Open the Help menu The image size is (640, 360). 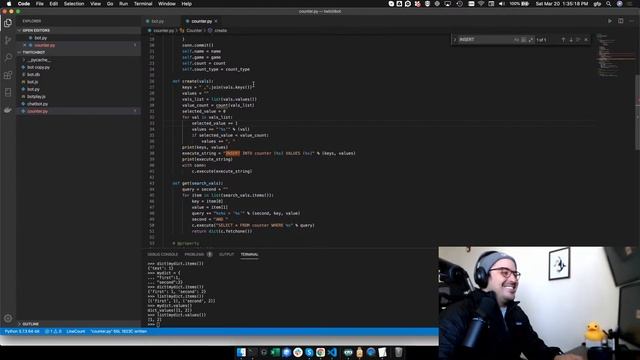[x=187, y=4]
